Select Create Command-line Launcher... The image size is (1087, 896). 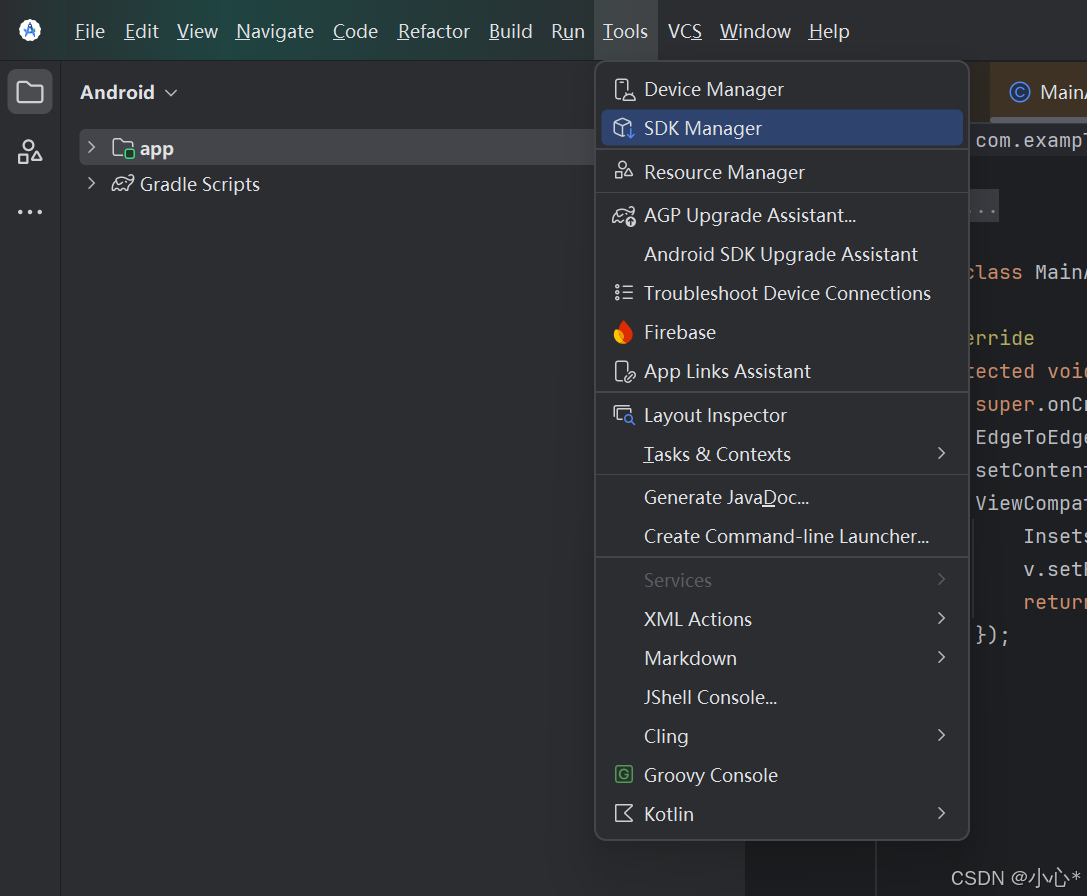tap(782, 536)
